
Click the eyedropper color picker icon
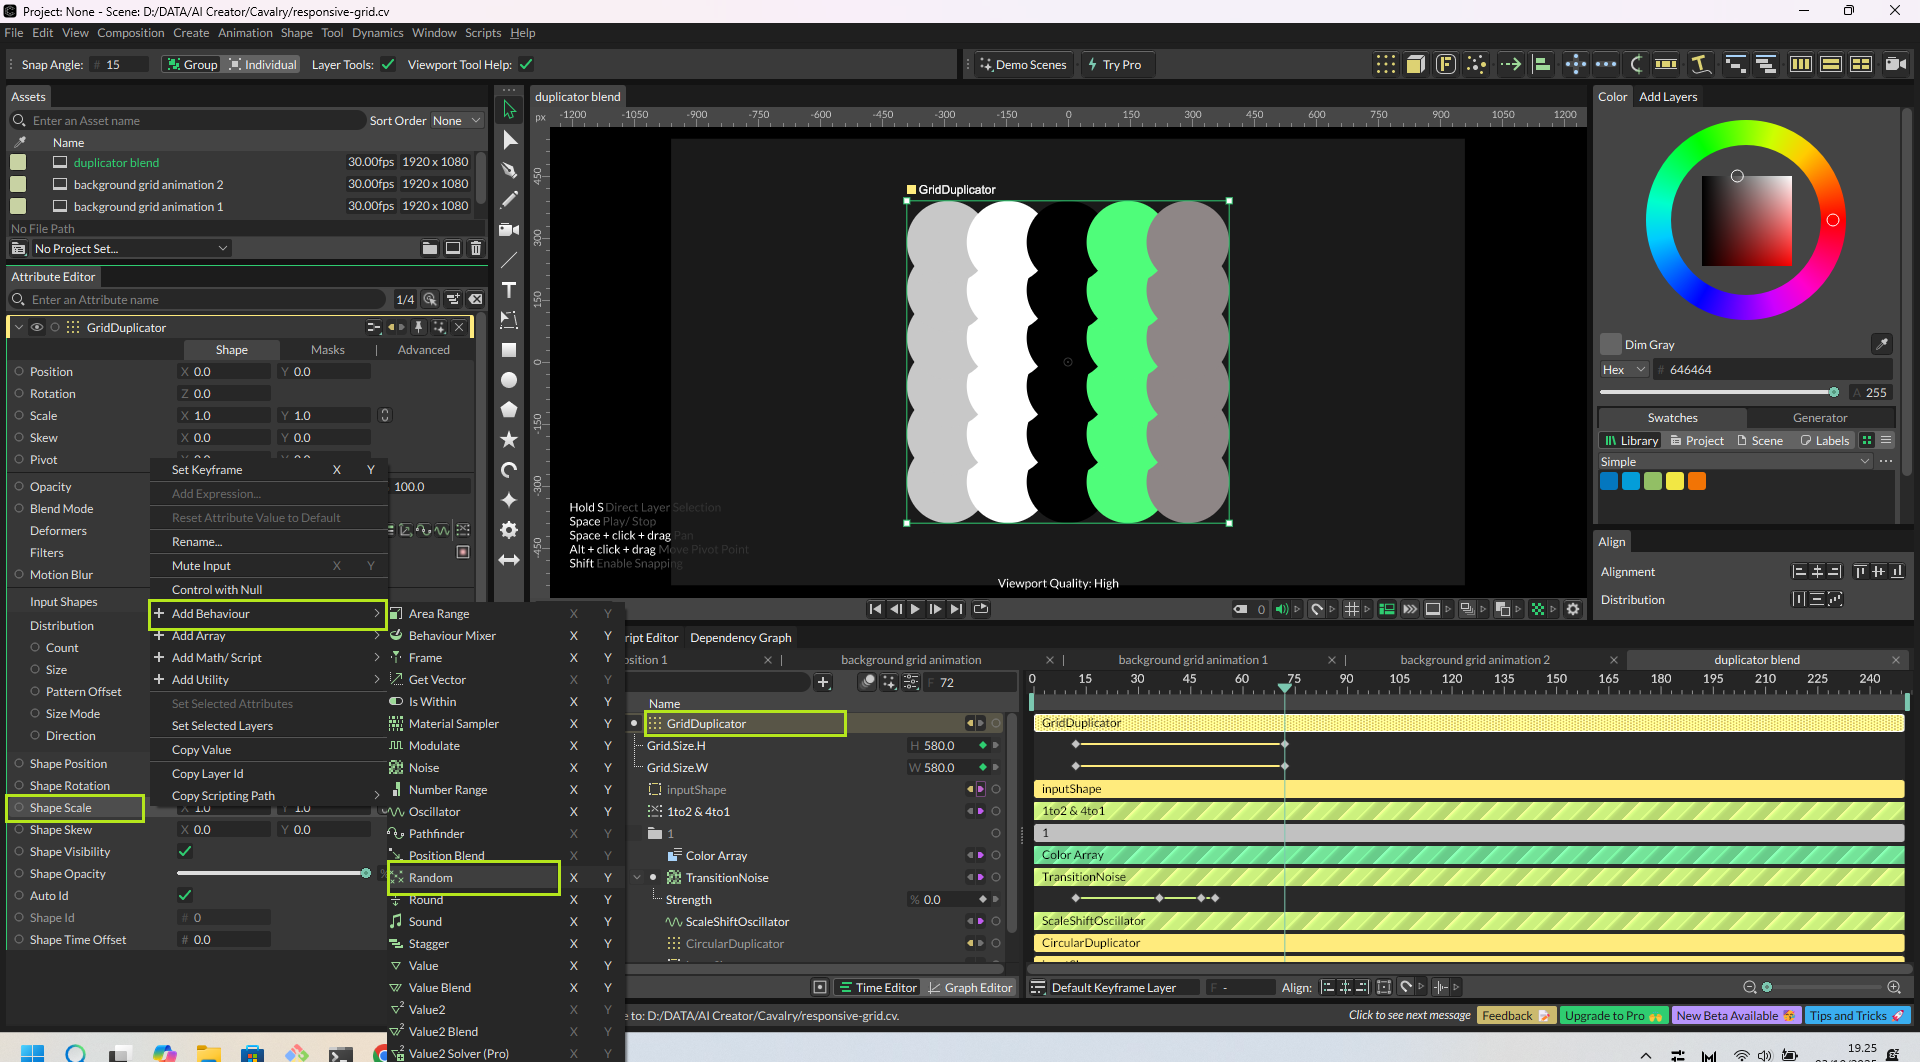click(x=1881, y=344)
